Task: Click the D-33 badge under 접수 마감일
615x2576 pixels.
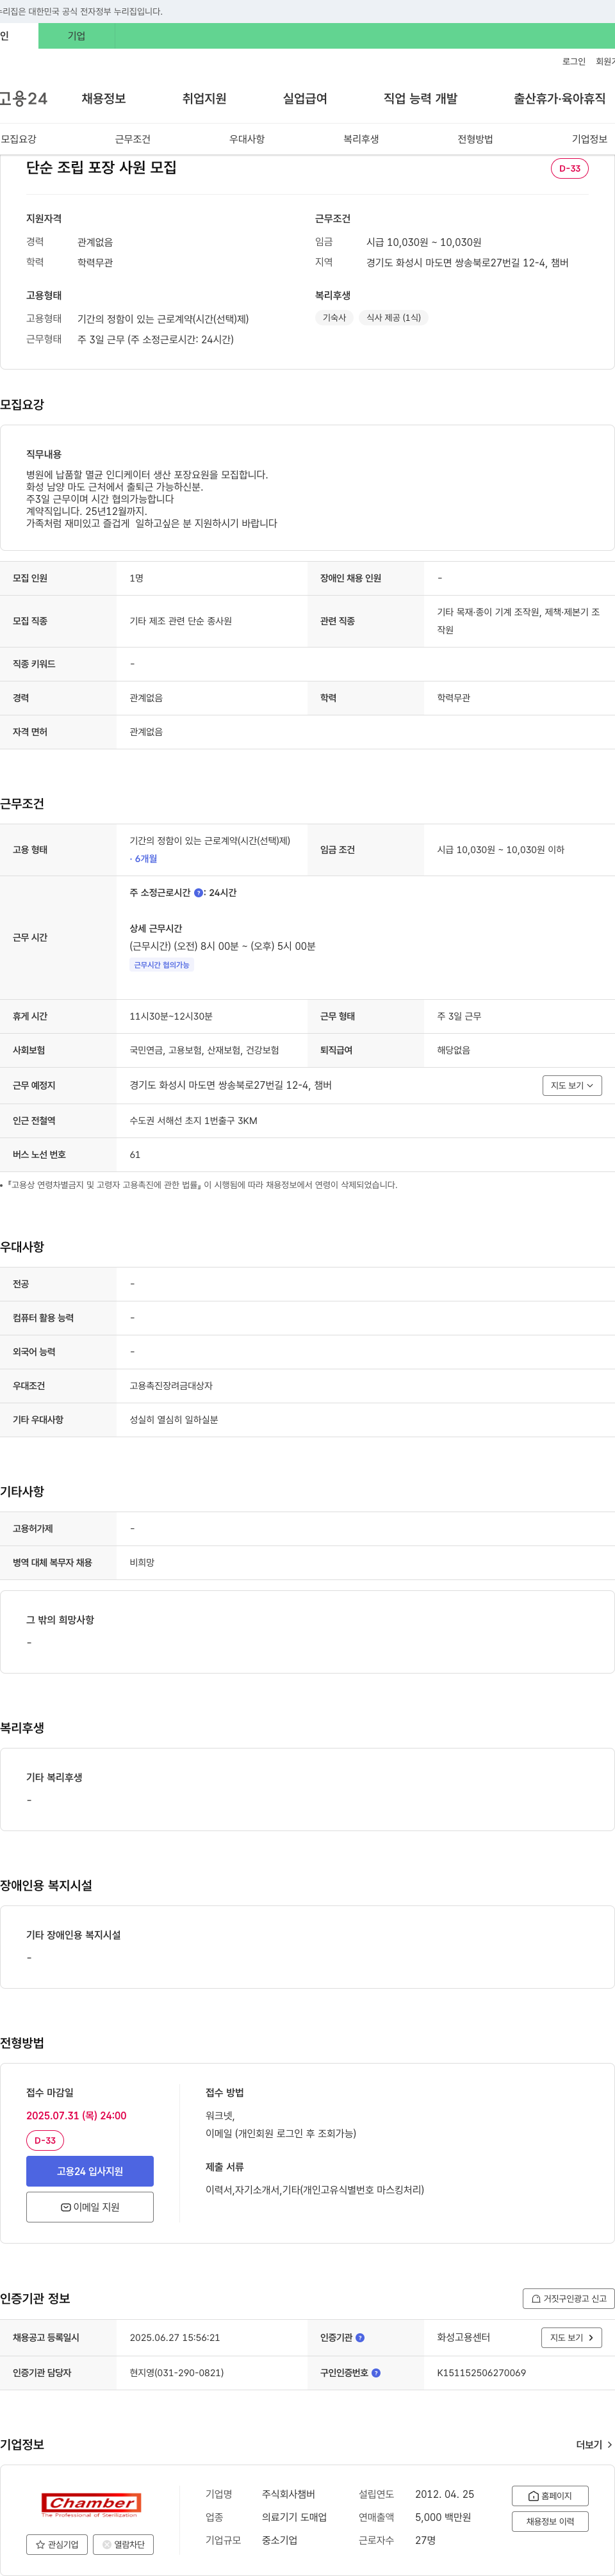Action: (45, 2141)
